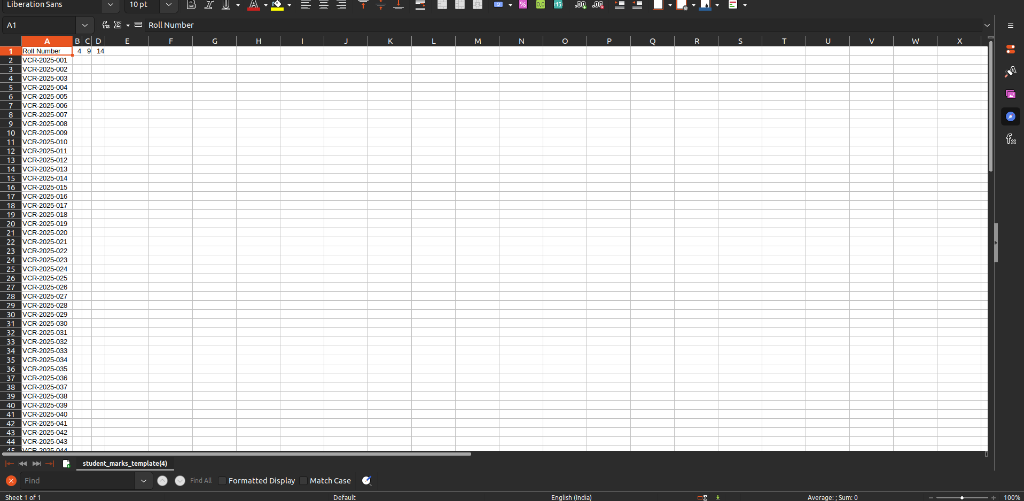Align cell content to the bottom
Viewport: 1024px width, 501px height.
(x=398, y=5)
